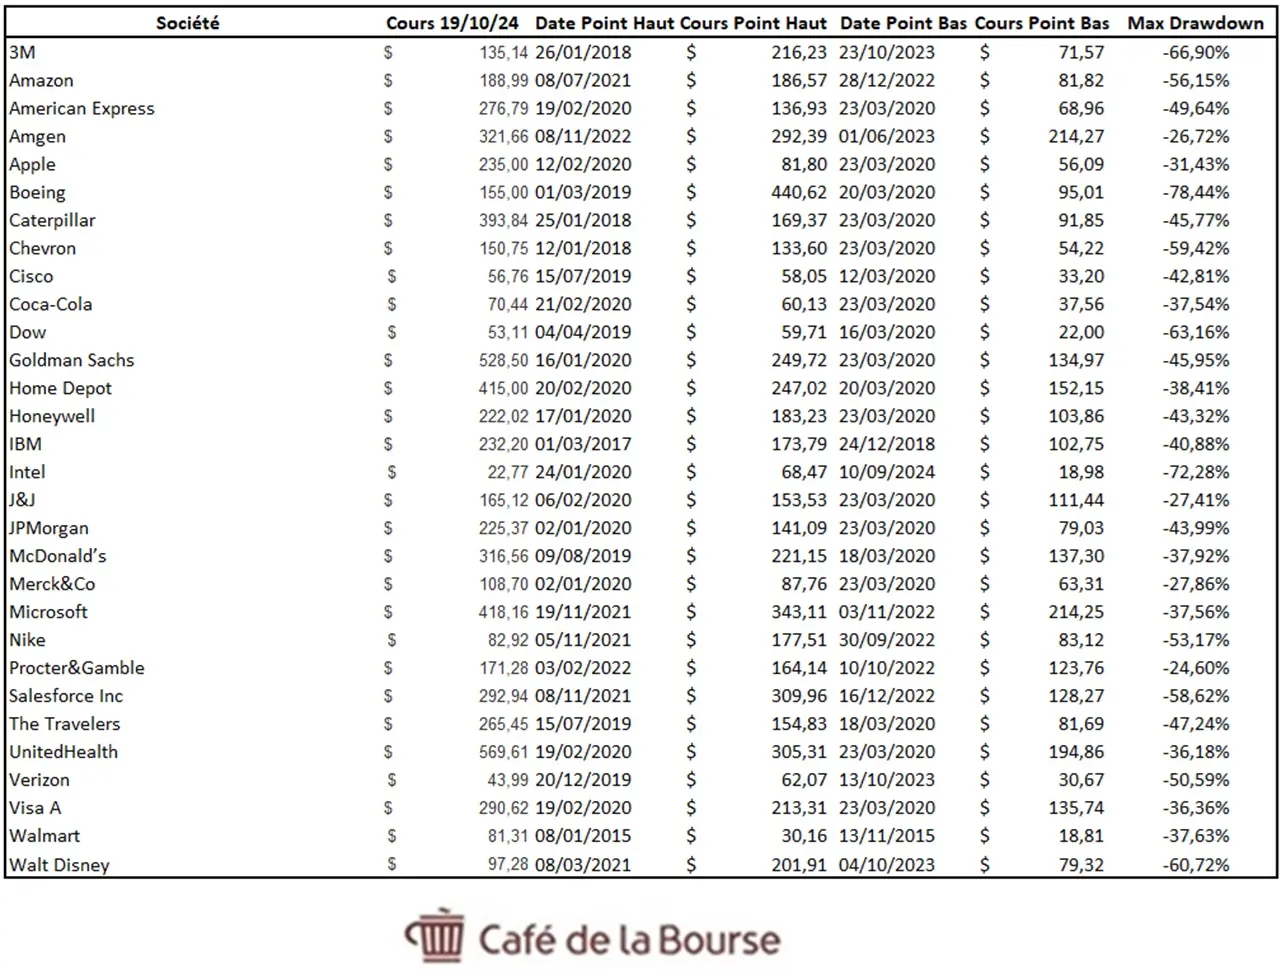
Task: Click Boeing's high price 440,62
Action: 799,192
